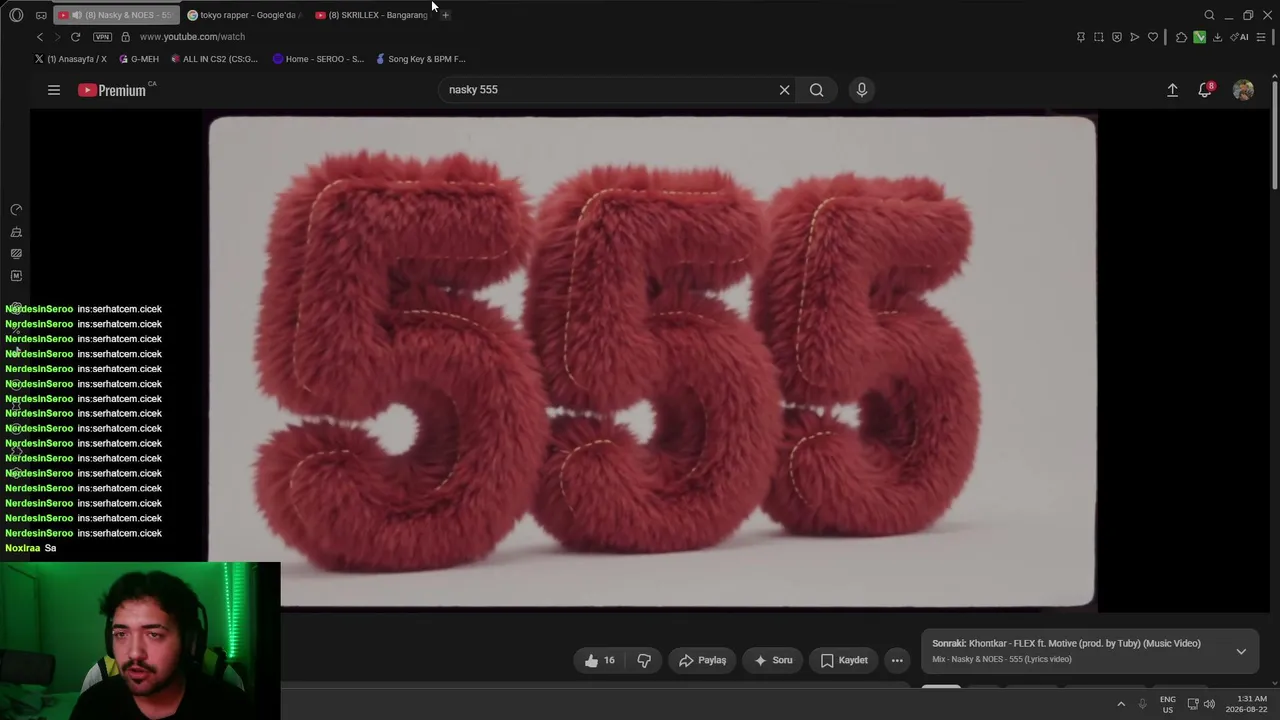The width and height of the screenshot is (1280, 720).
Task: Click the taskbar microphone icon
Action: pyautogui.click(x=1143, y=704)
